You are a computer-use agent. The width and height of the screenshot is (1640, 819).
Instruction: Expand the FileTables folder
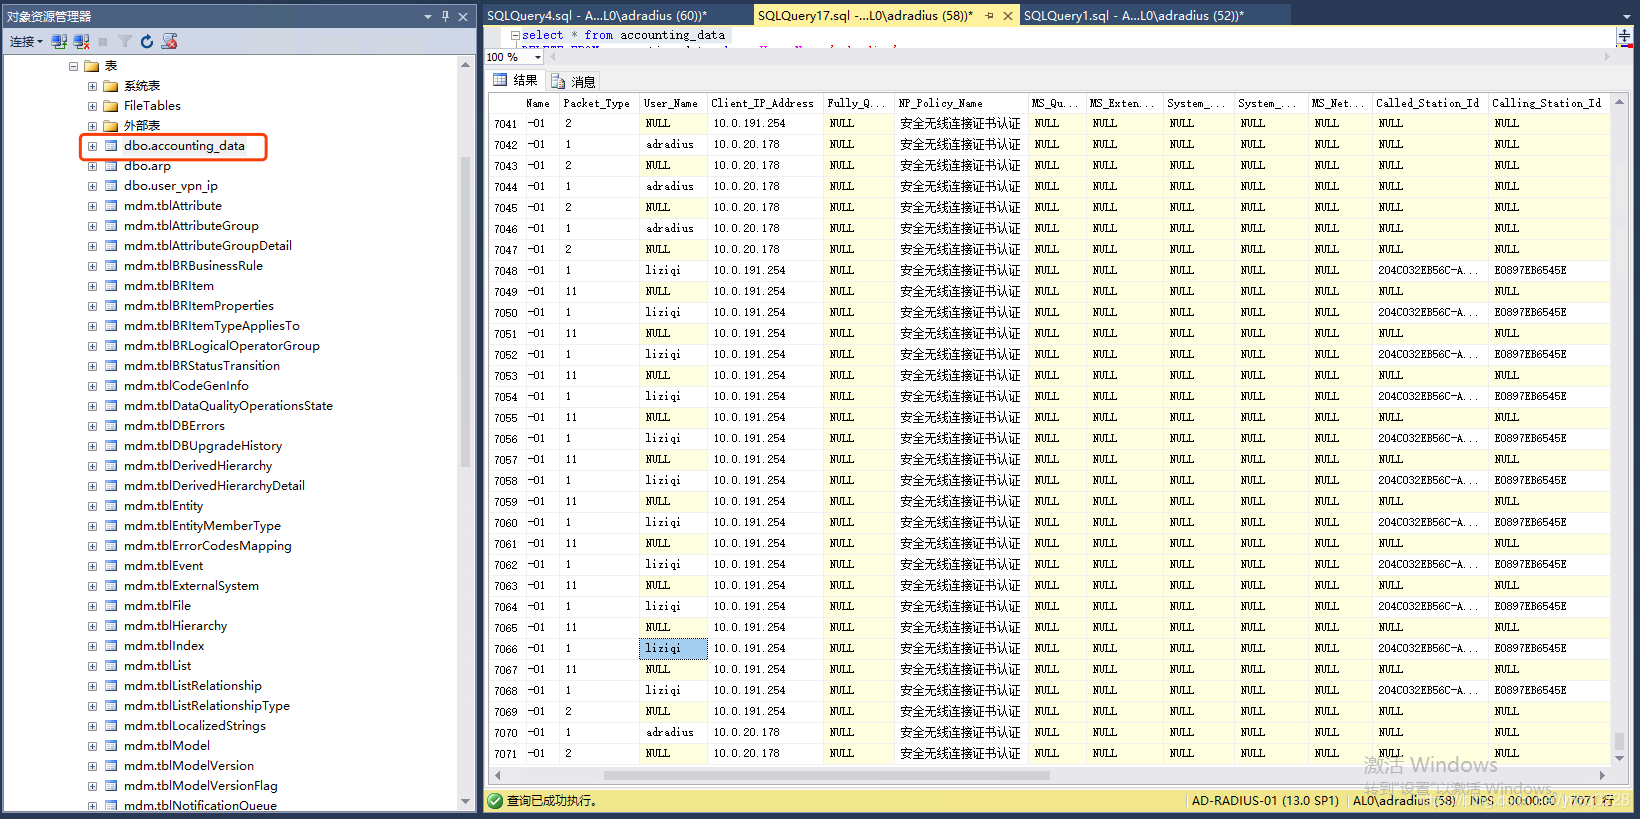(92, 106)
